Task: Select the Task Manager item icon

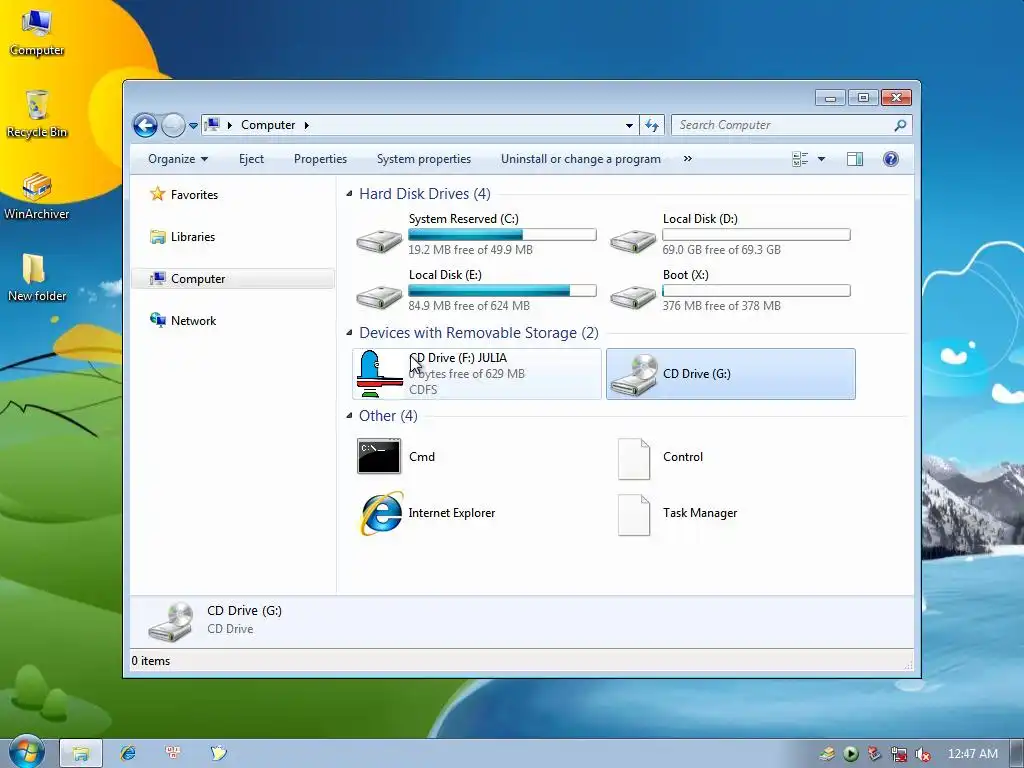Action: [x=633, y=515]
